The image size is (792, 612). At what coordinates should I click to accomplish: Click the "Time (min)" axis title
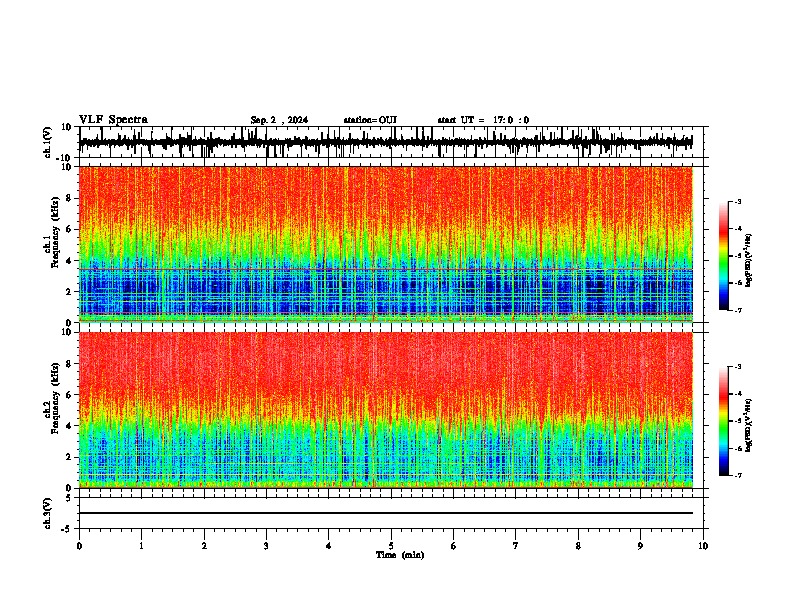point(400,555)
